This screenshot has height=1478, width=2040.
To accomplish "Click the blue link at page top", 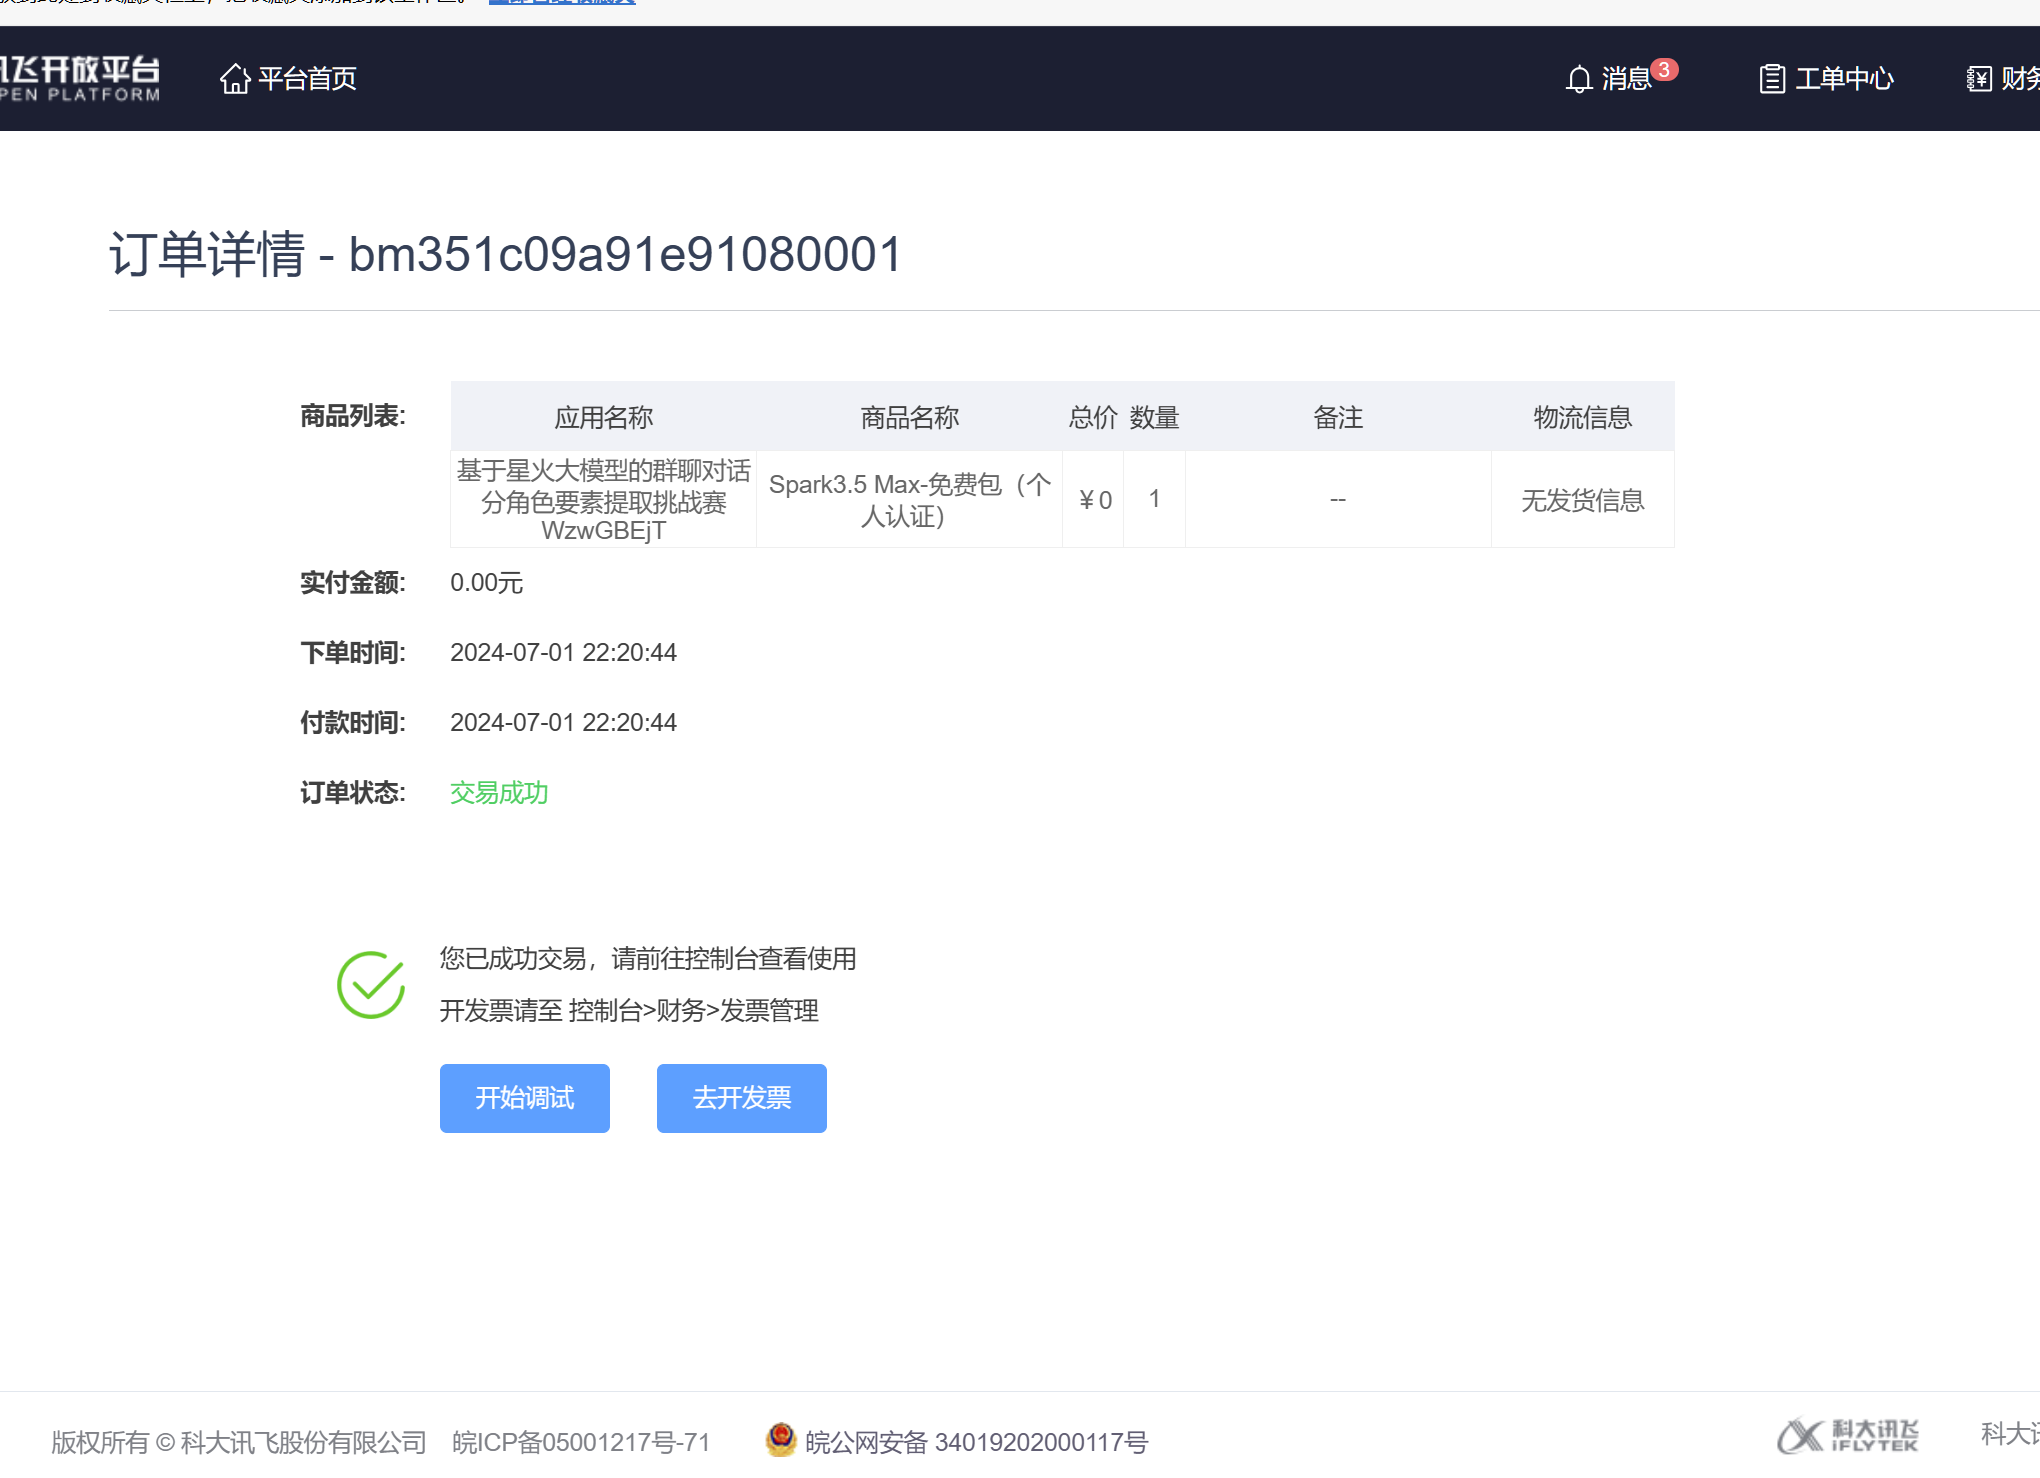I will (562, 2).
